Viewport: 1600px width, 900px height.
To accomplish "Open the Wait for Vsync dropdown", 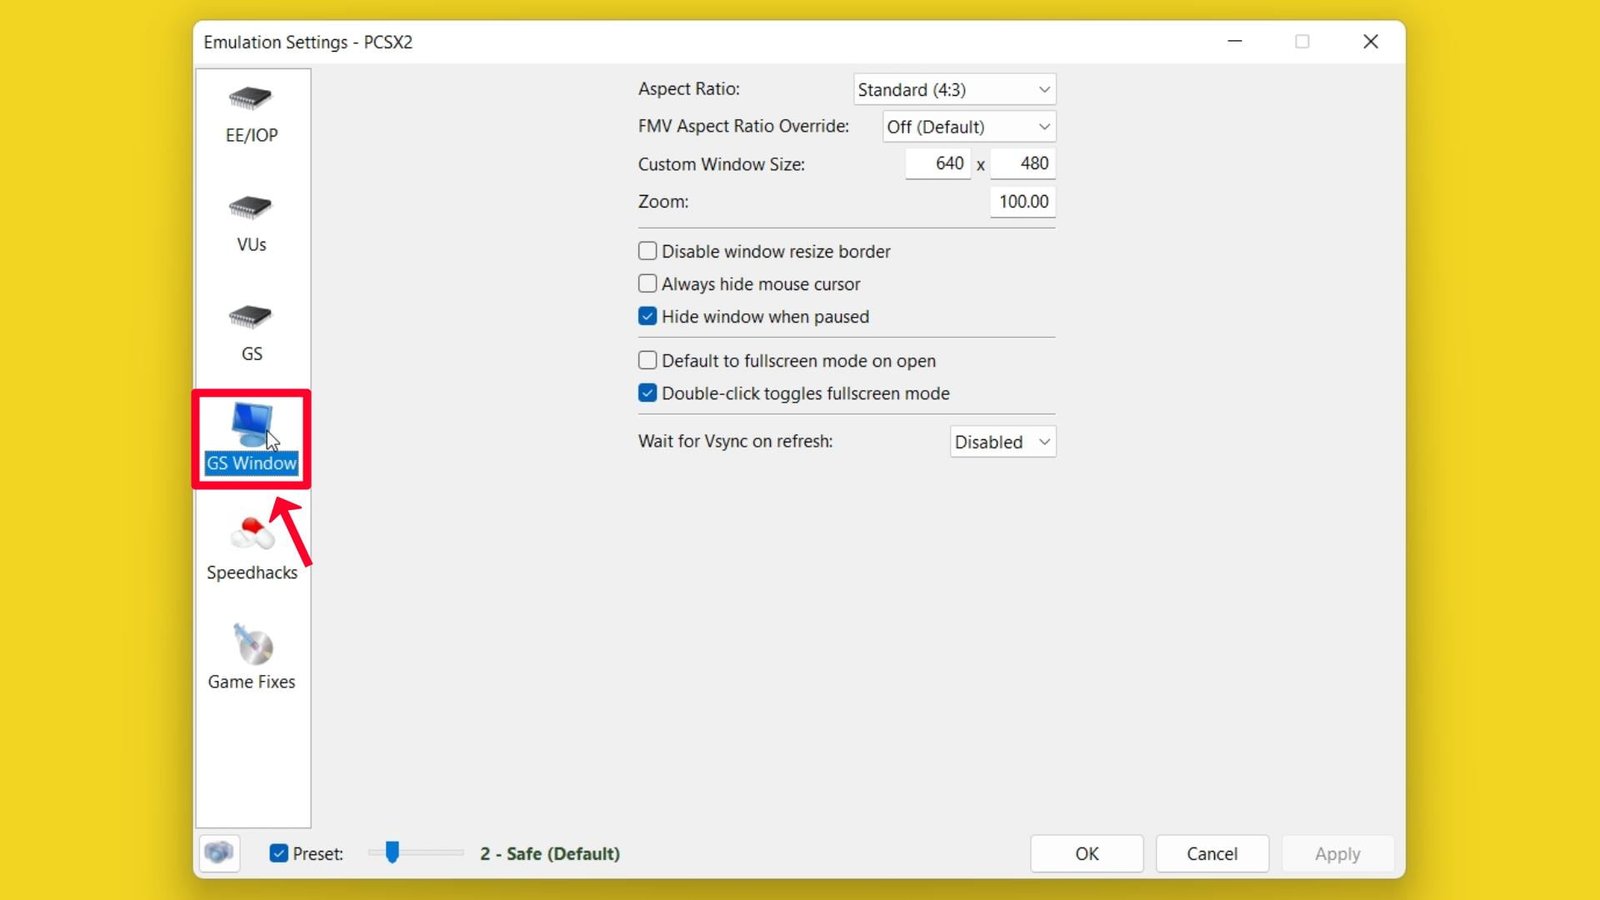I will pyautogui.click(x=1003, y=442).
